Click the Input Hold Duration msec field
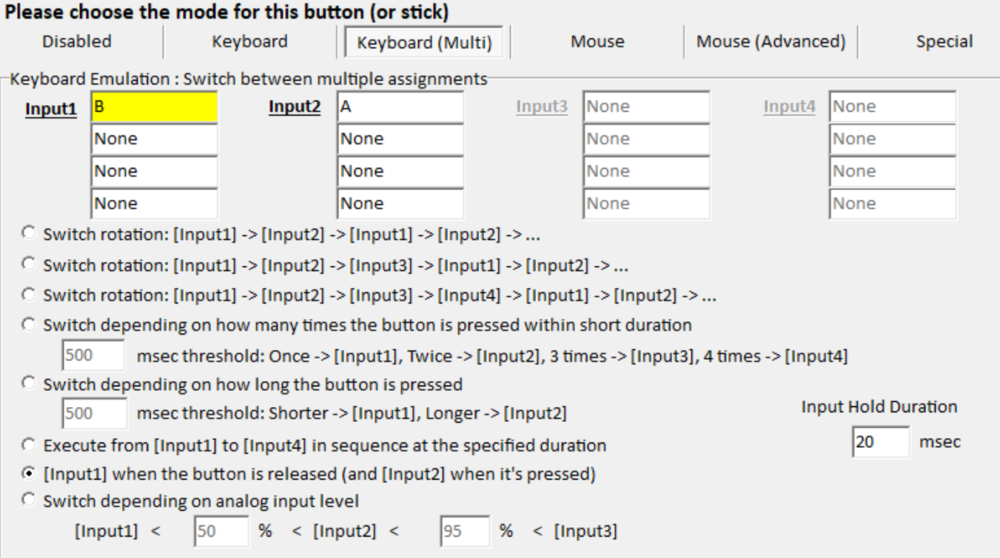This screenshot has height=558, width=1000. tap(880, 442)
